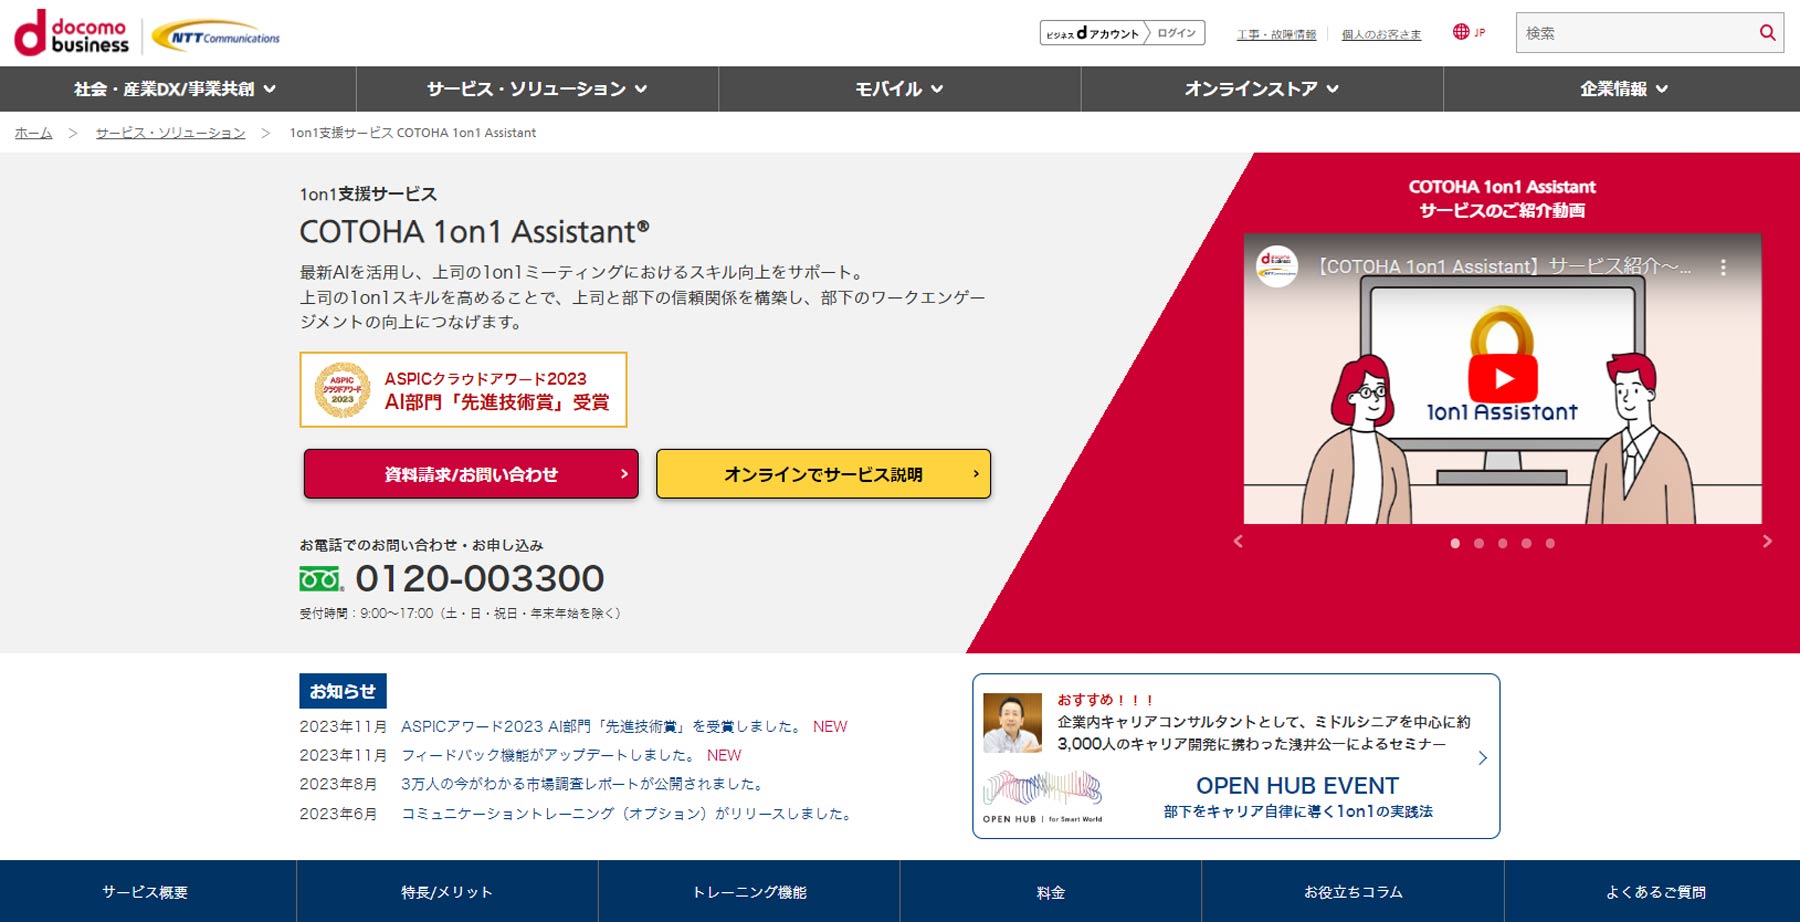Open ASPICアワード2023 news link
1800x922 pixels.
click(x=602, y=726)
